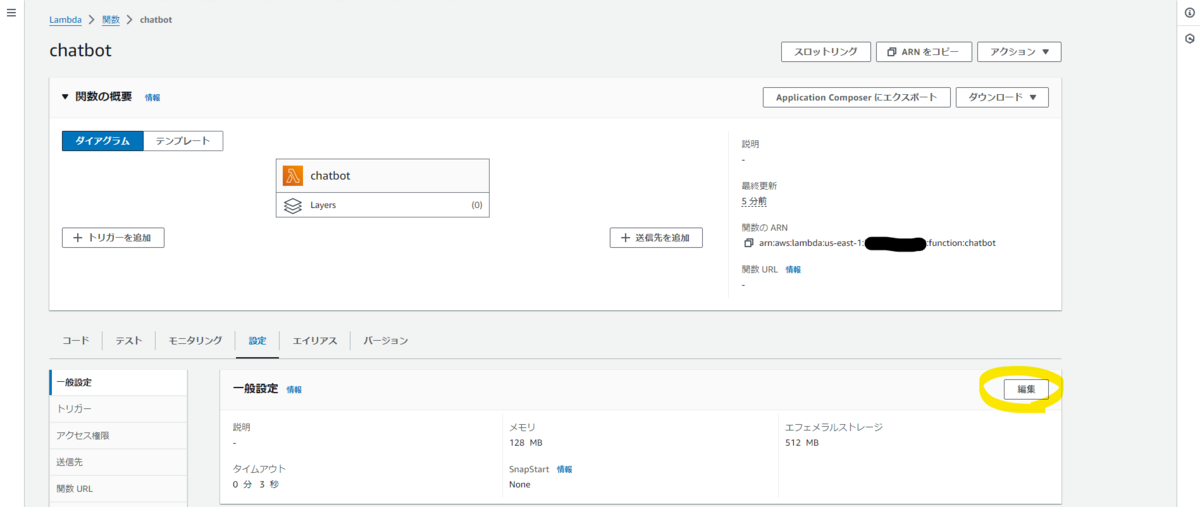Screen dimensions: 1200x507
Task: Open the バージョン tab
Action: click(x=386, y=341)
